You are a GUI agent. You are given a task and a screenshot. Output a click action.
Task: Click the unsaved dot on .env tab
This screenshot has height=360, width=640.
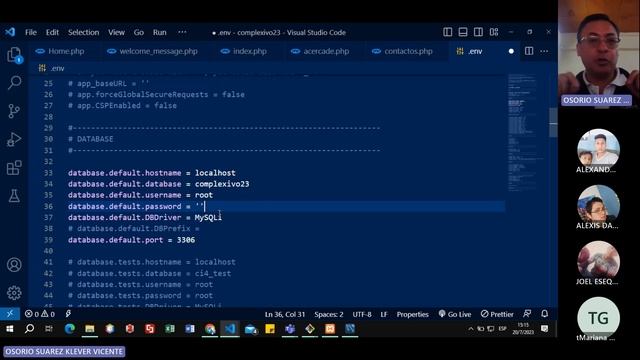(x=511, y=51)
